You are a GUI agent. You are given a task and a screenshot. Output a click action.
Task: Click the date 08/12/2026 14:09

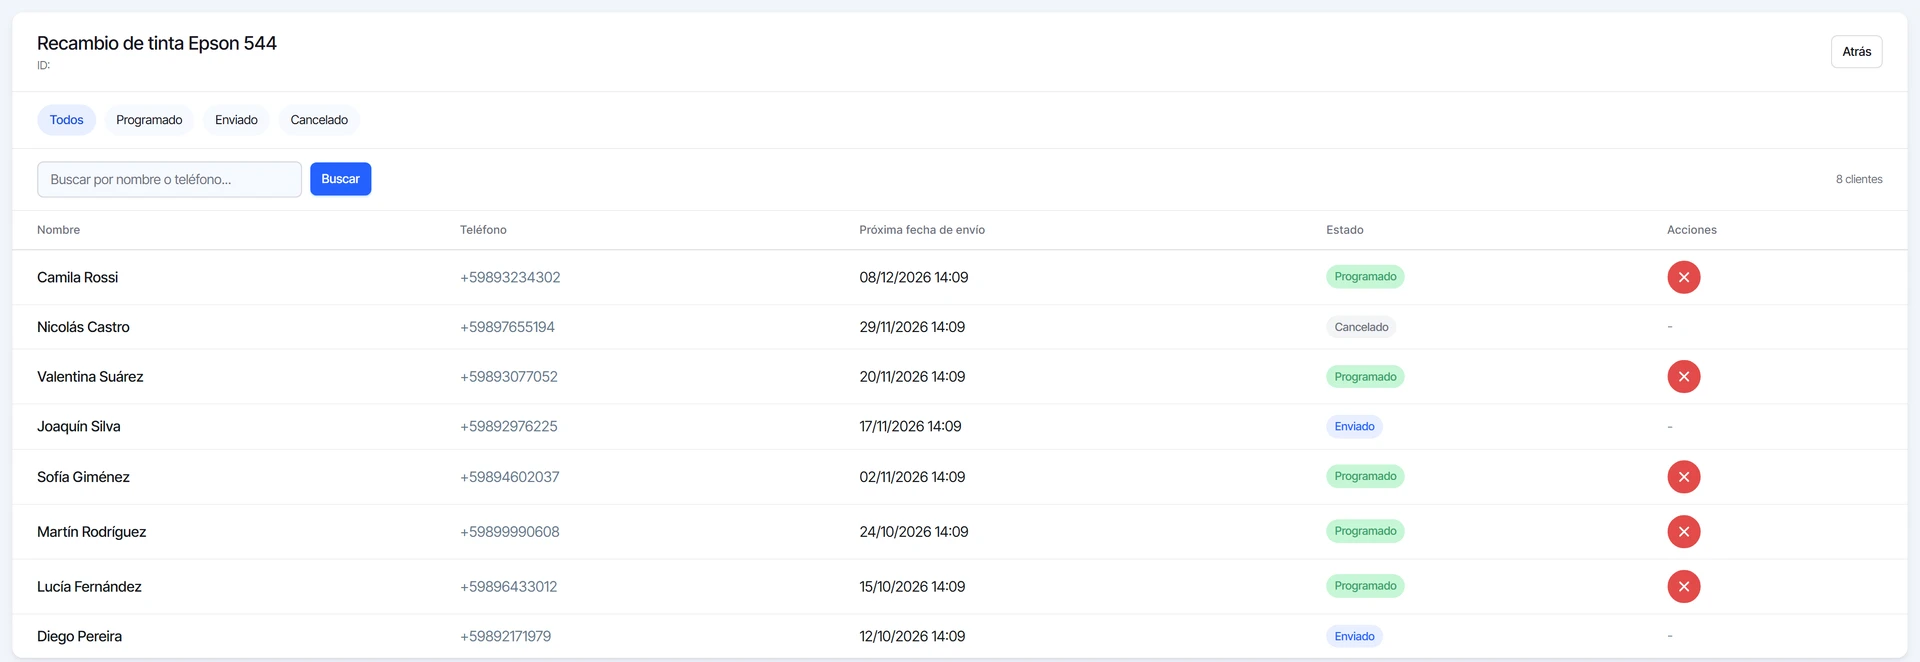(x=914, y=277)
